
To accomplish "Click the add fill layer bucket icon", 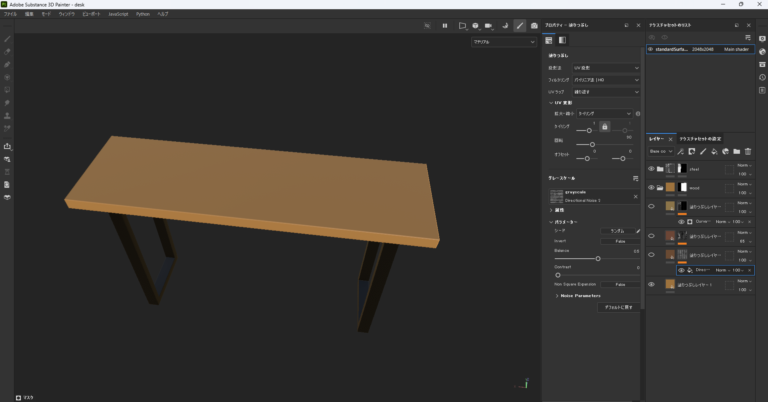I will click(714, 151).
